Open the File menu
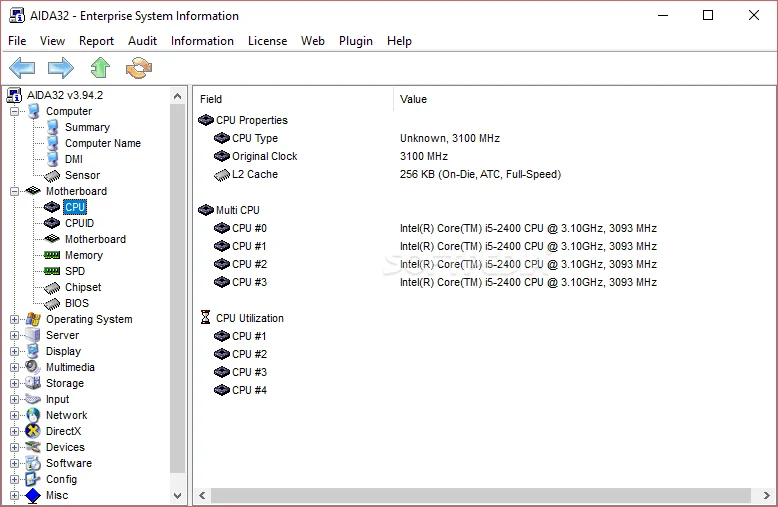This screenshot has width=778, height=507. (17, 41)
